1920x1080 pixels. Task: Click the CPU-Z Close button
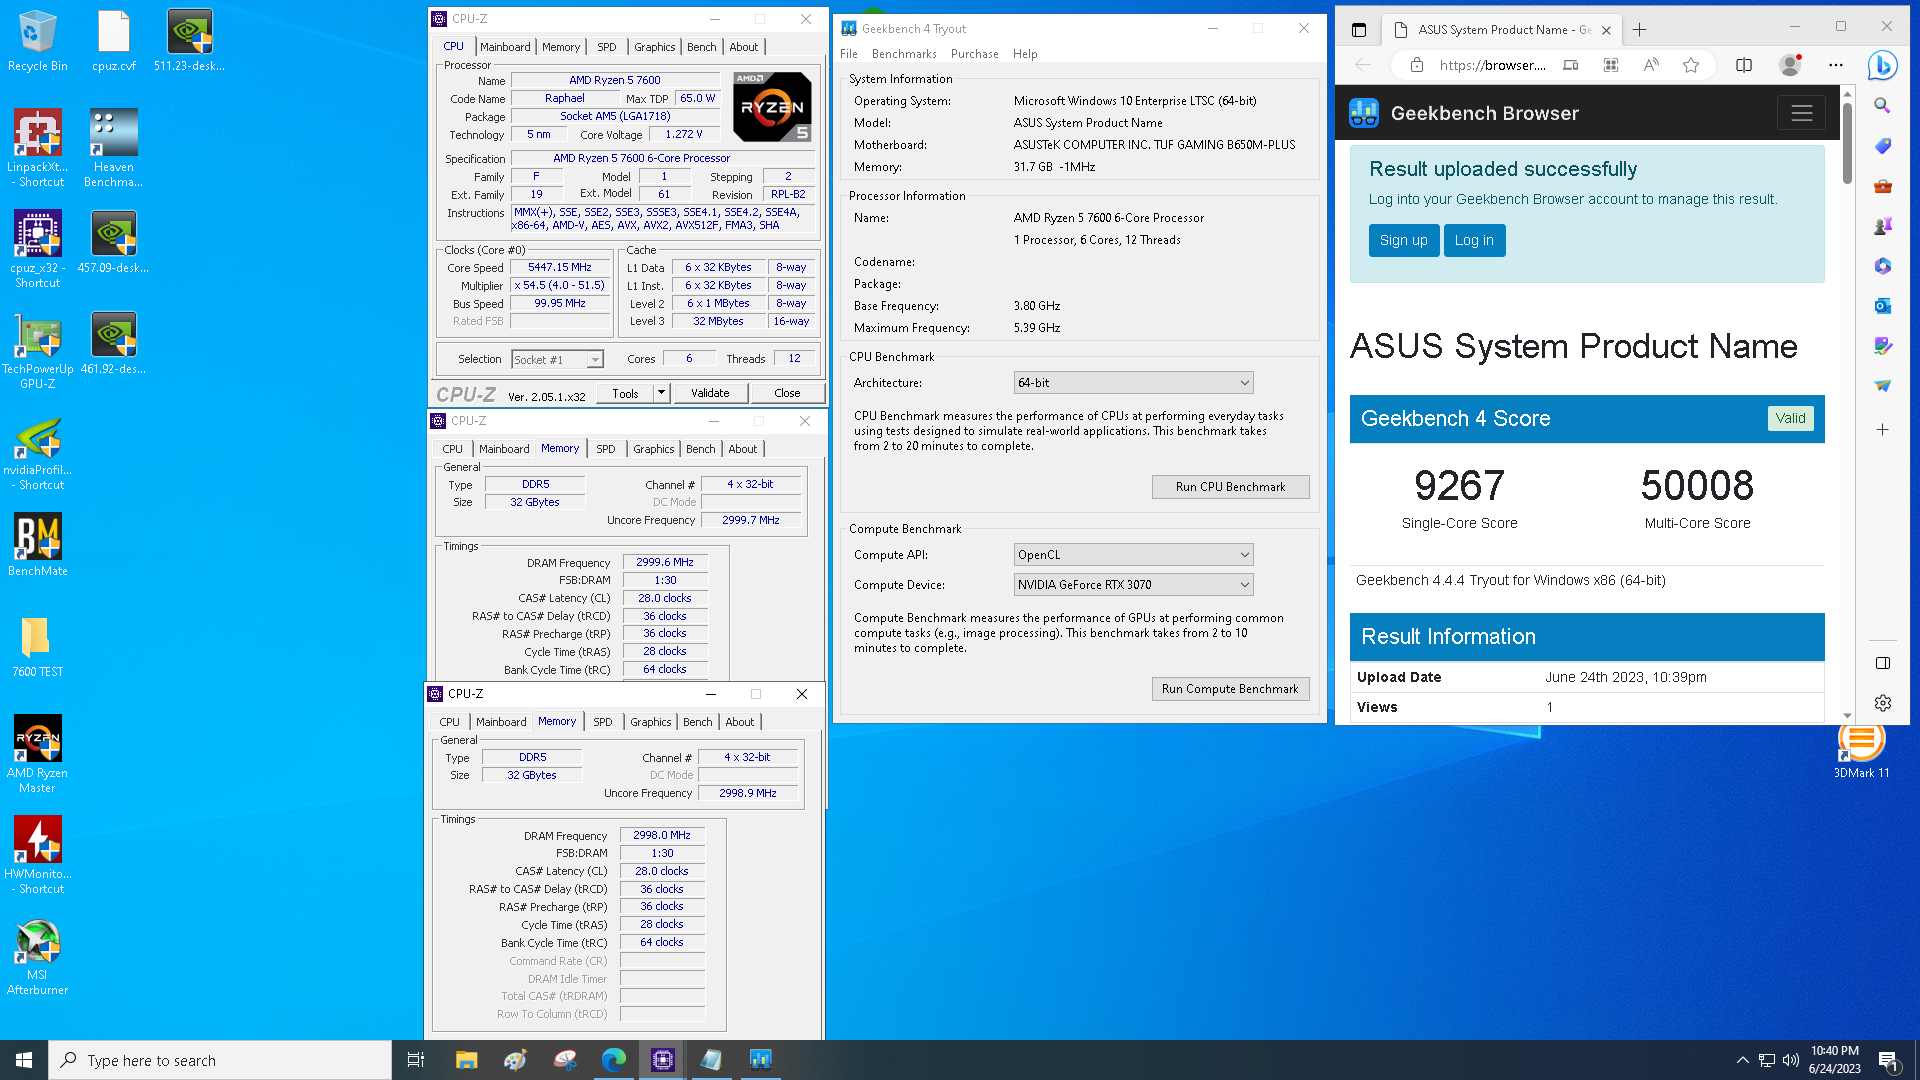coord(787,393)
